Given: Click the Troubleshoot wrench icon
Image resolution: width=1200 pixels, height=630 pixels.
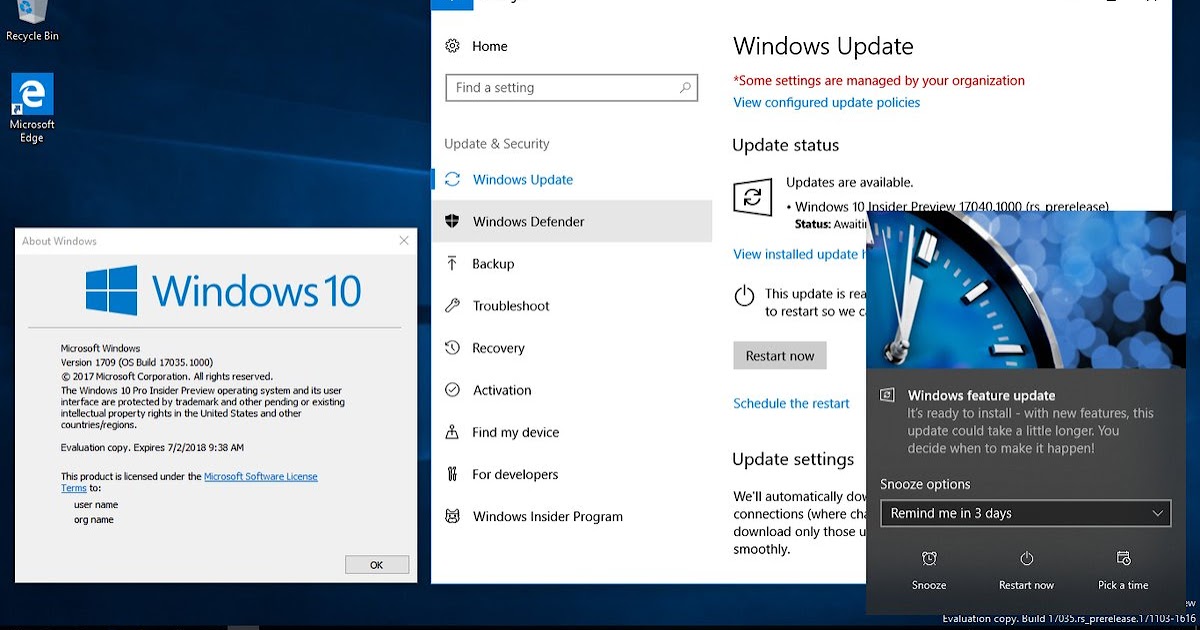Looking at the screenshot, I should 453,306.
